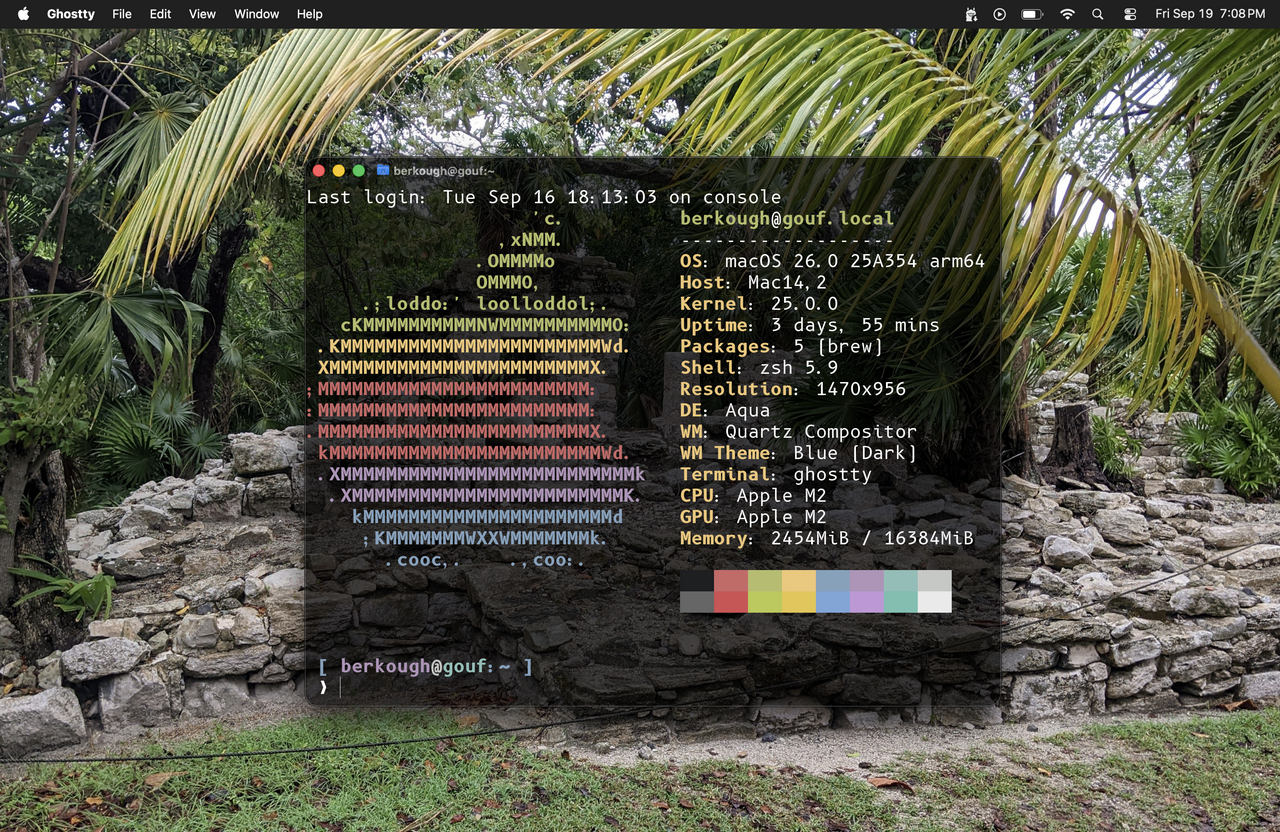Open the Edit menu
Image resolution: width=1280 pixels, height=832 pixels.
point(160,14)
